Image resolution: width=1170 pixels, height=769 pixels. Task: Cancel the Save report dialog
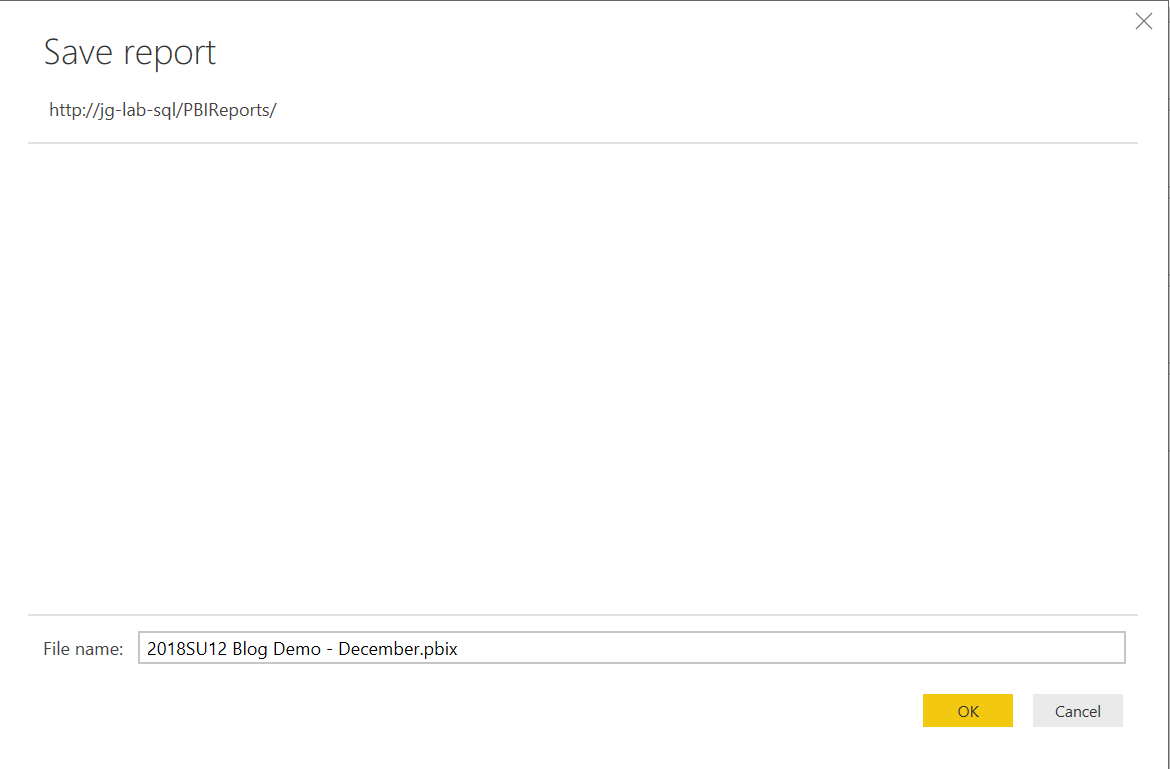coord(1077,711)
